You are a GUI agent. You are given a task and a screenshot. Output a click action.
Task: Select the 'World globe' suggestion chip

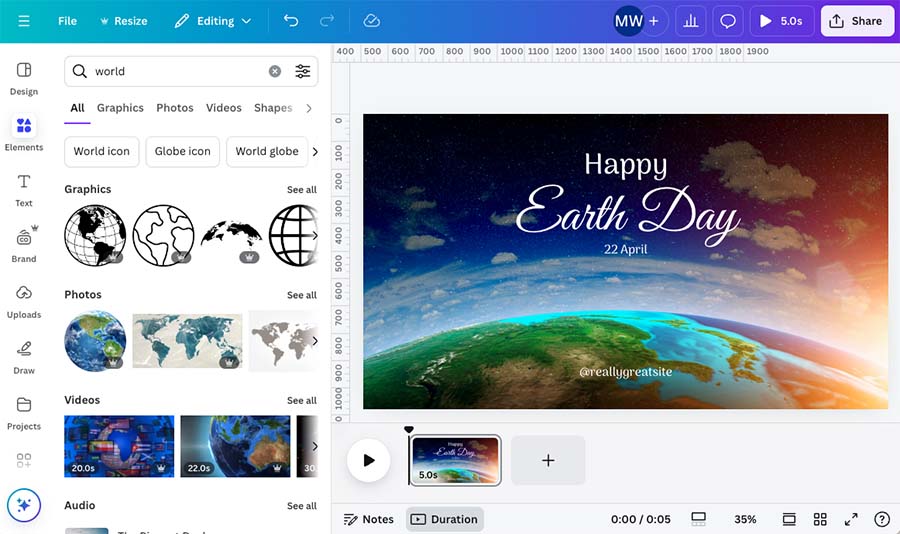[x=267, y=152]
